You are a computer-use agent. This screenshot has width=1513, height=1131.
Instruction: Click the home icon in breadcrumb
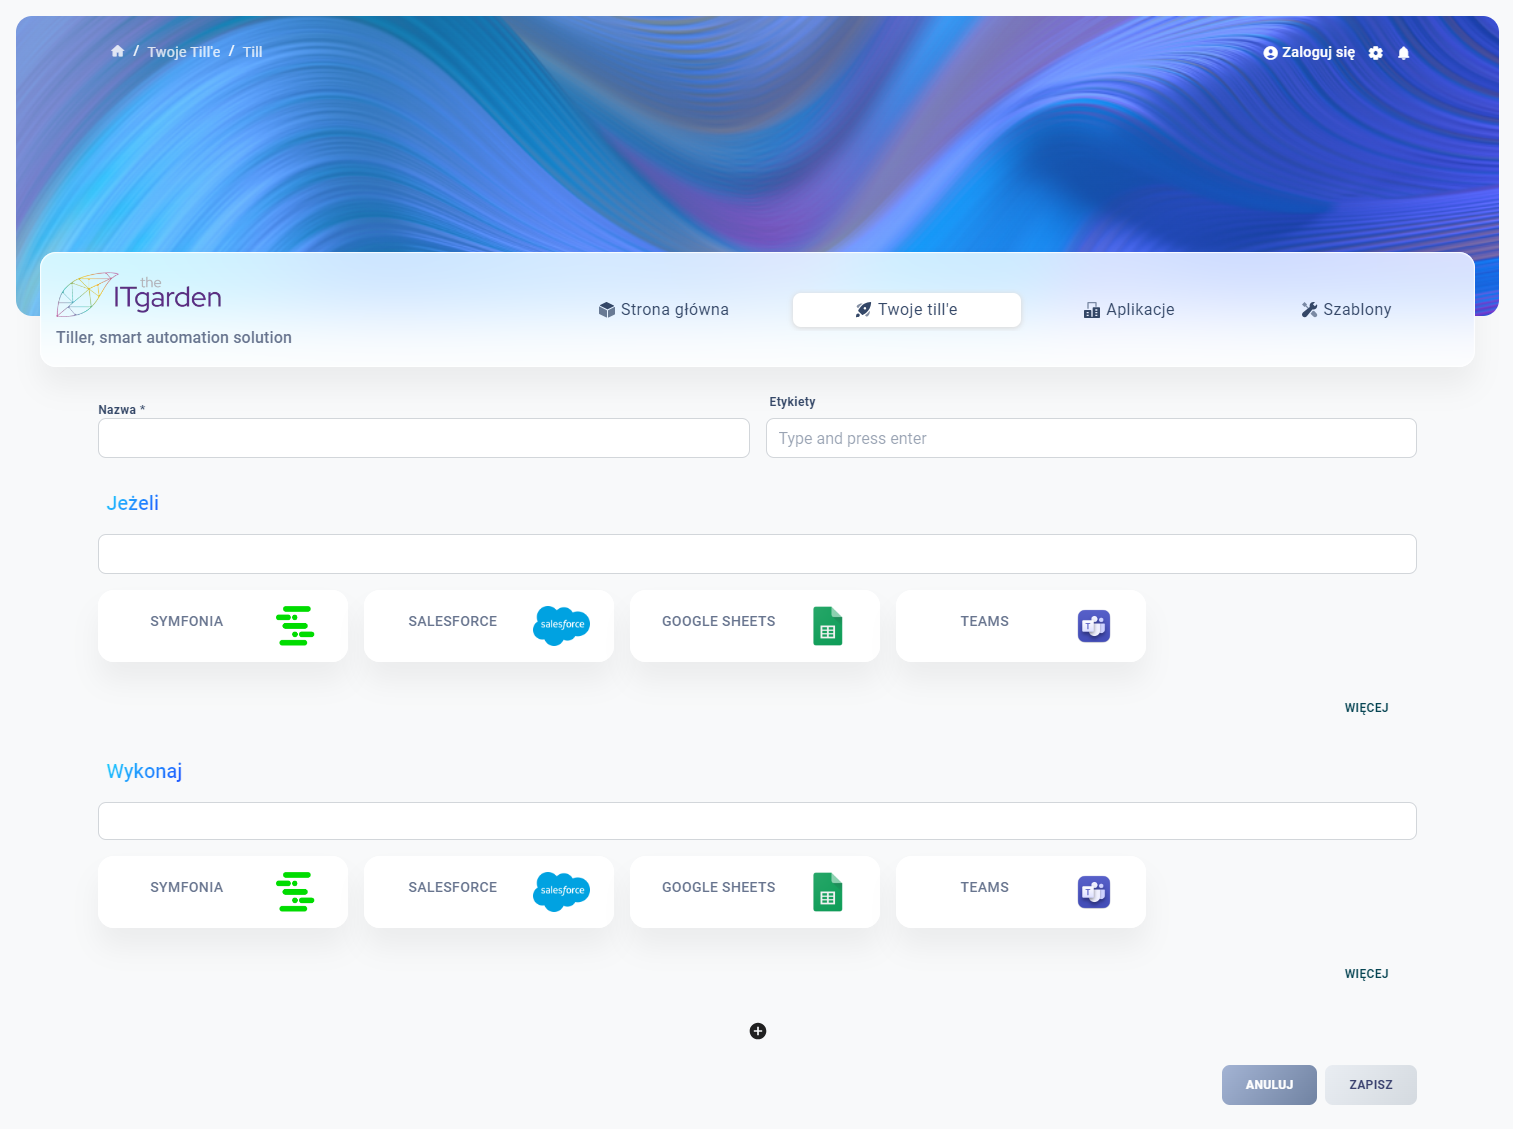118,51
